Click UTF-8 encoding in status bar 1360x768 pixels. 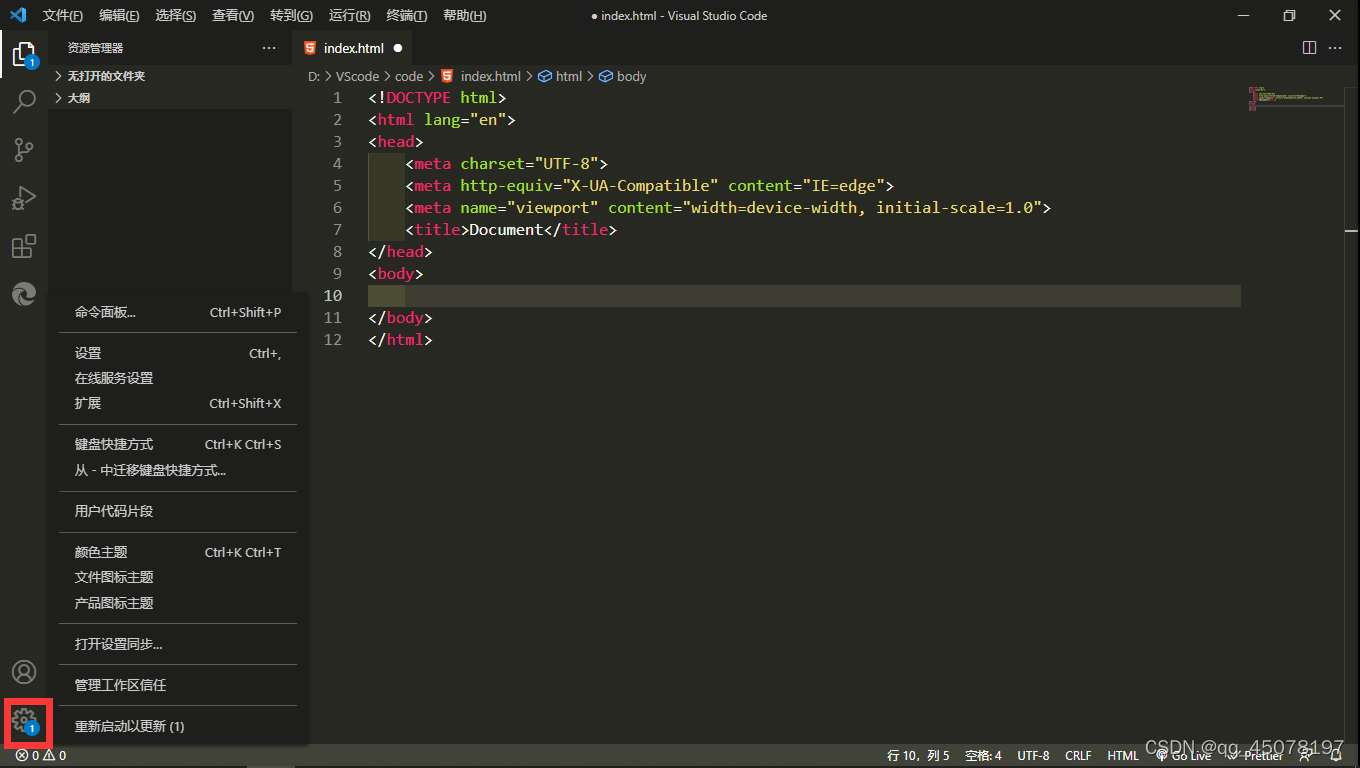(x=1033, y=756)
